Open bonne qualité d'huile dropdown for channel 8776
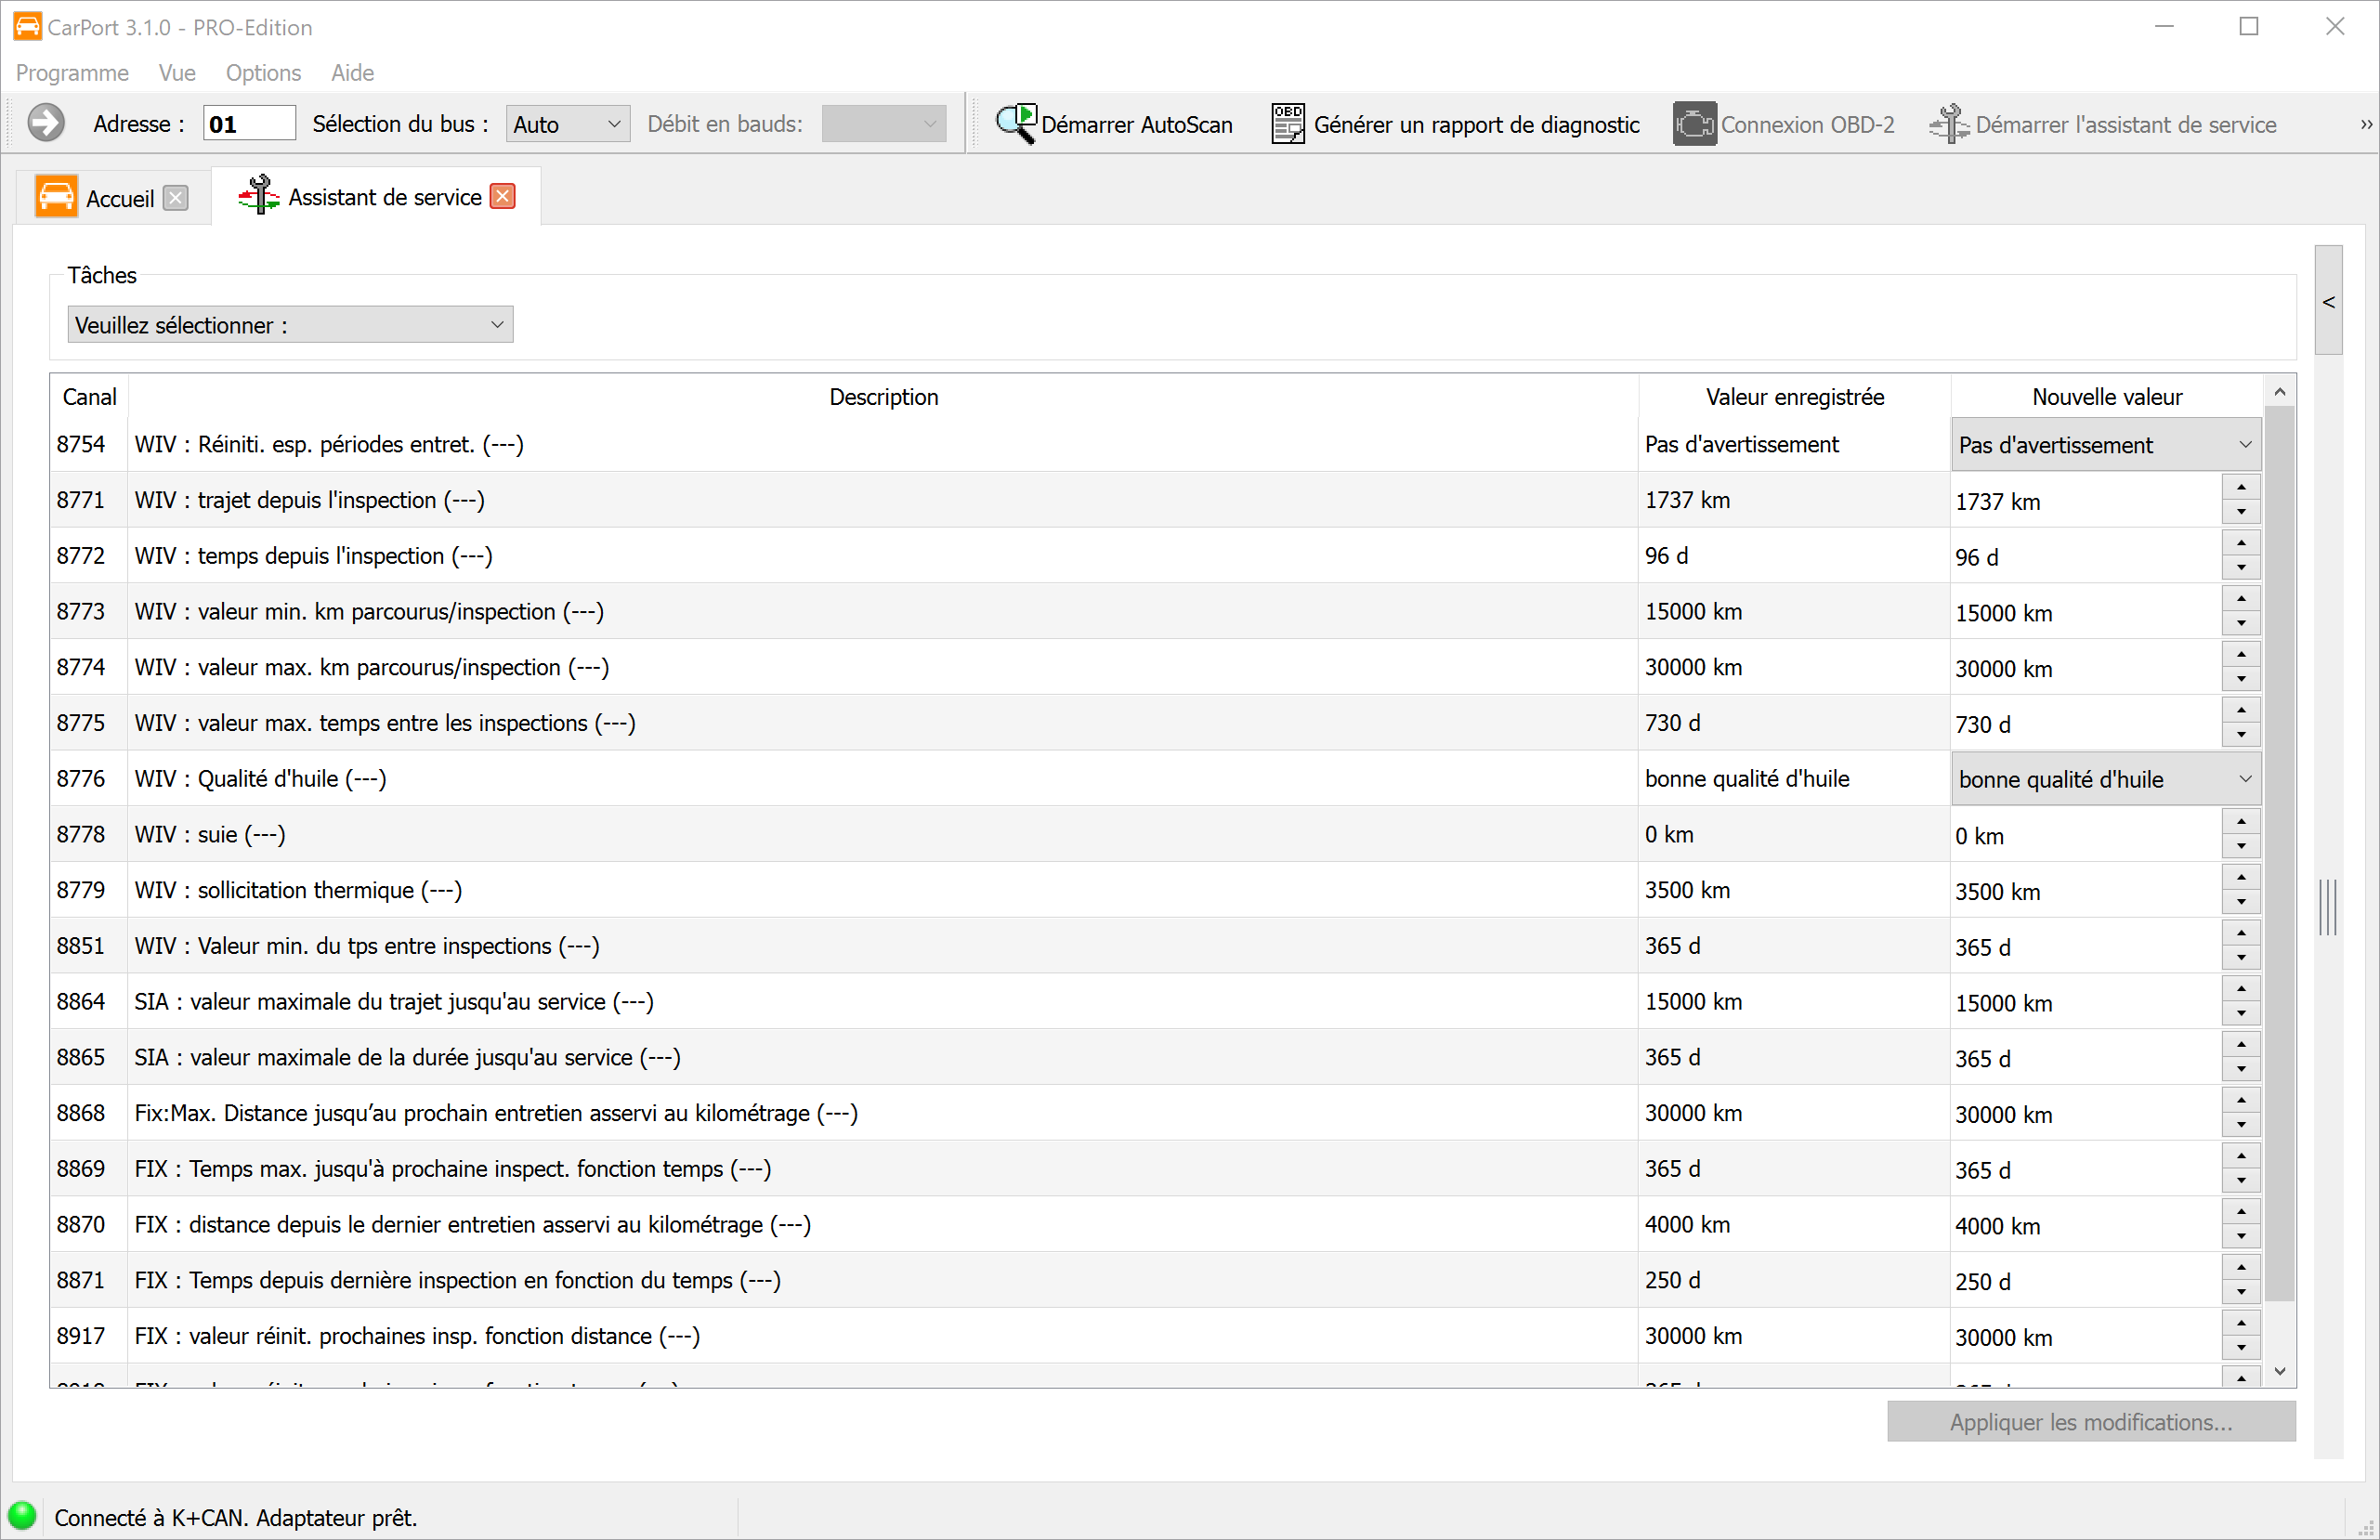2380x1540 pixels. [2105, 779]
